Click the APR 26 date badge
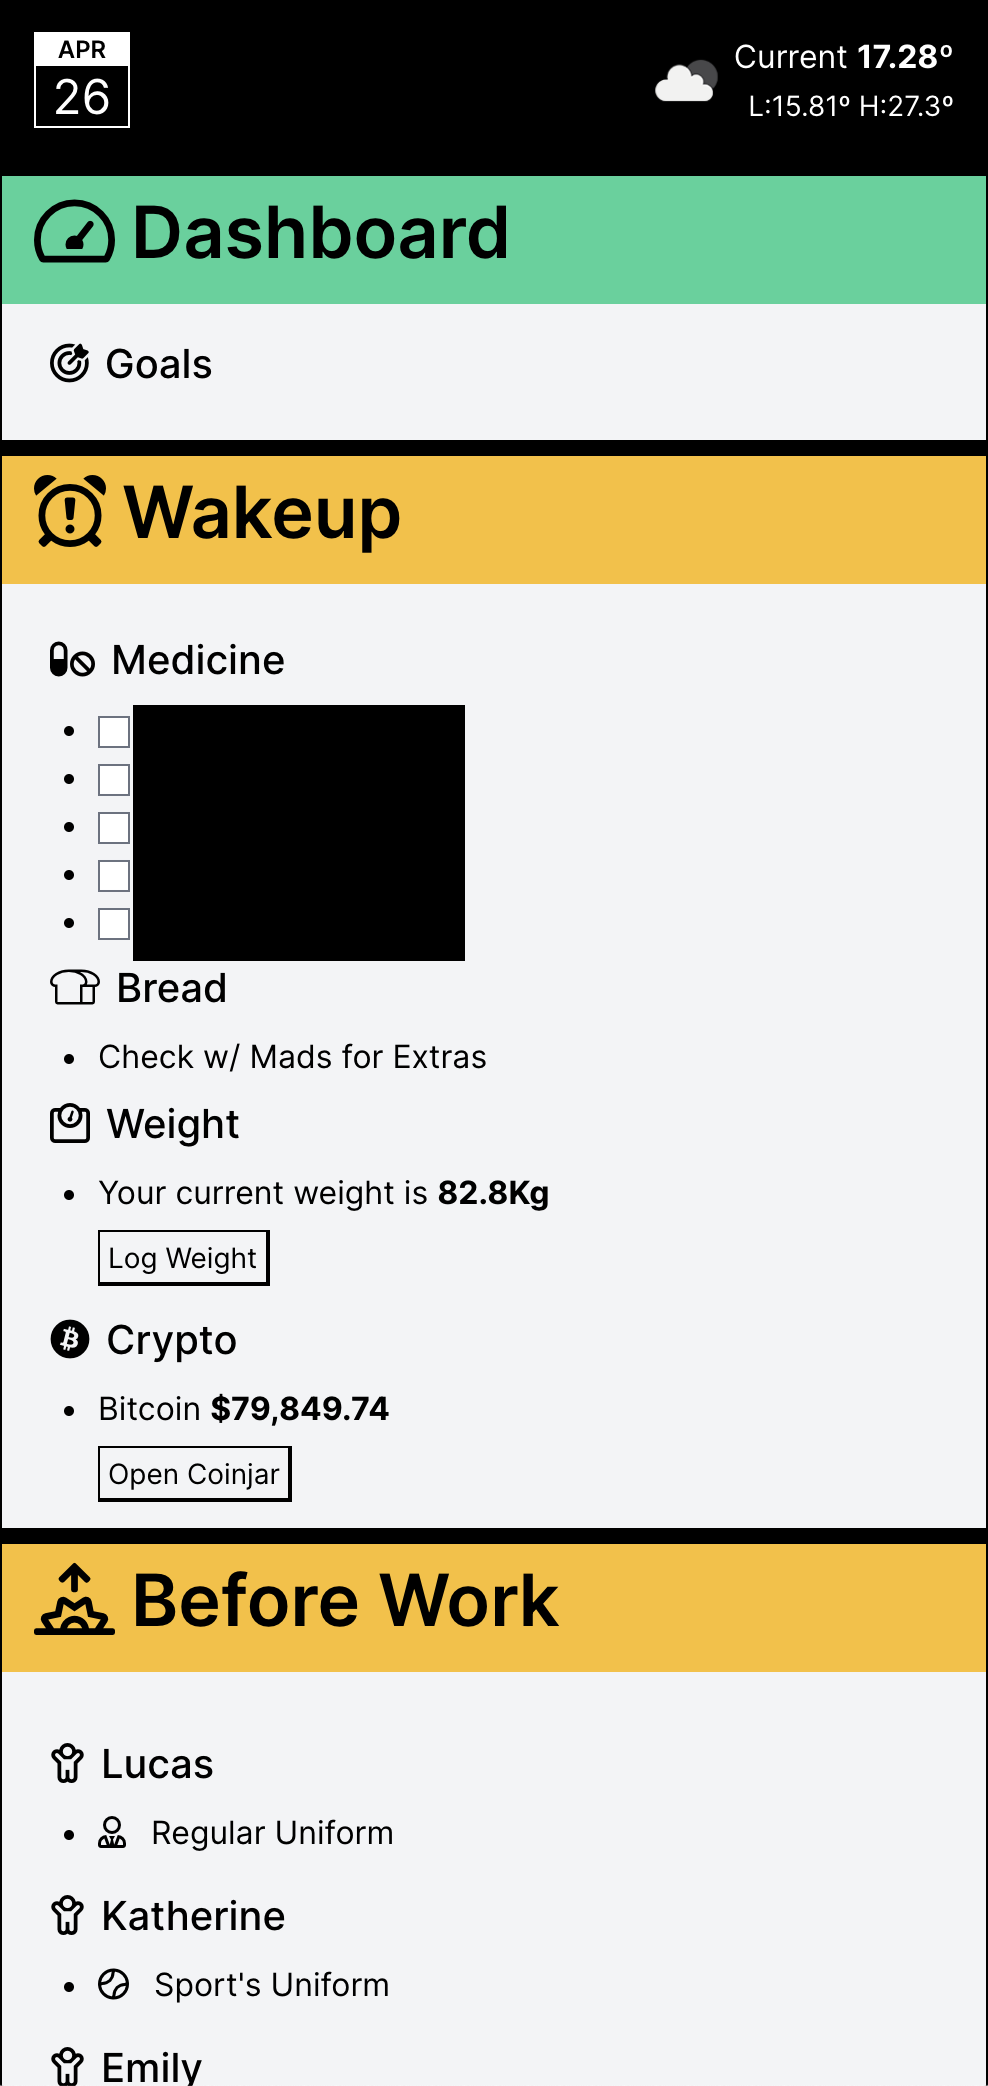 click(x=82, y=80)
